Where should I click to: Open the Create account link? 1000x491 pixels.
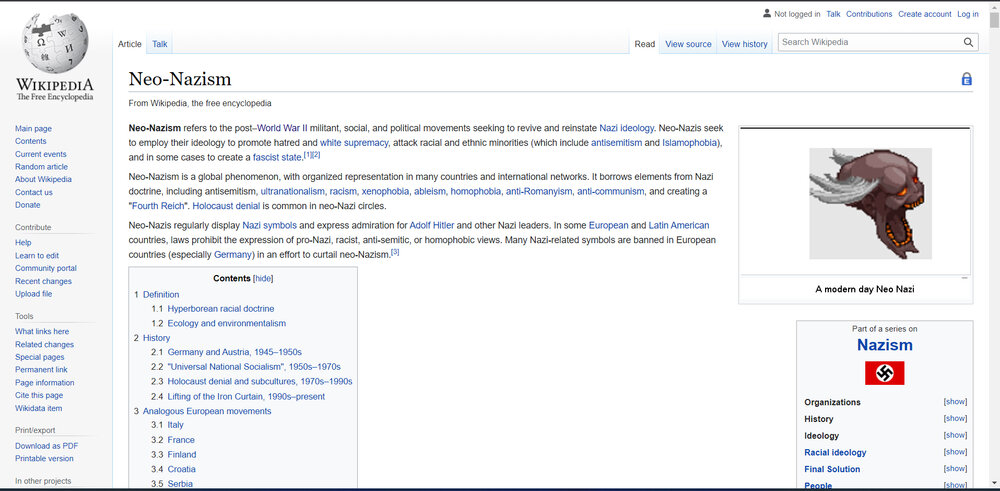tap(924, 14)
